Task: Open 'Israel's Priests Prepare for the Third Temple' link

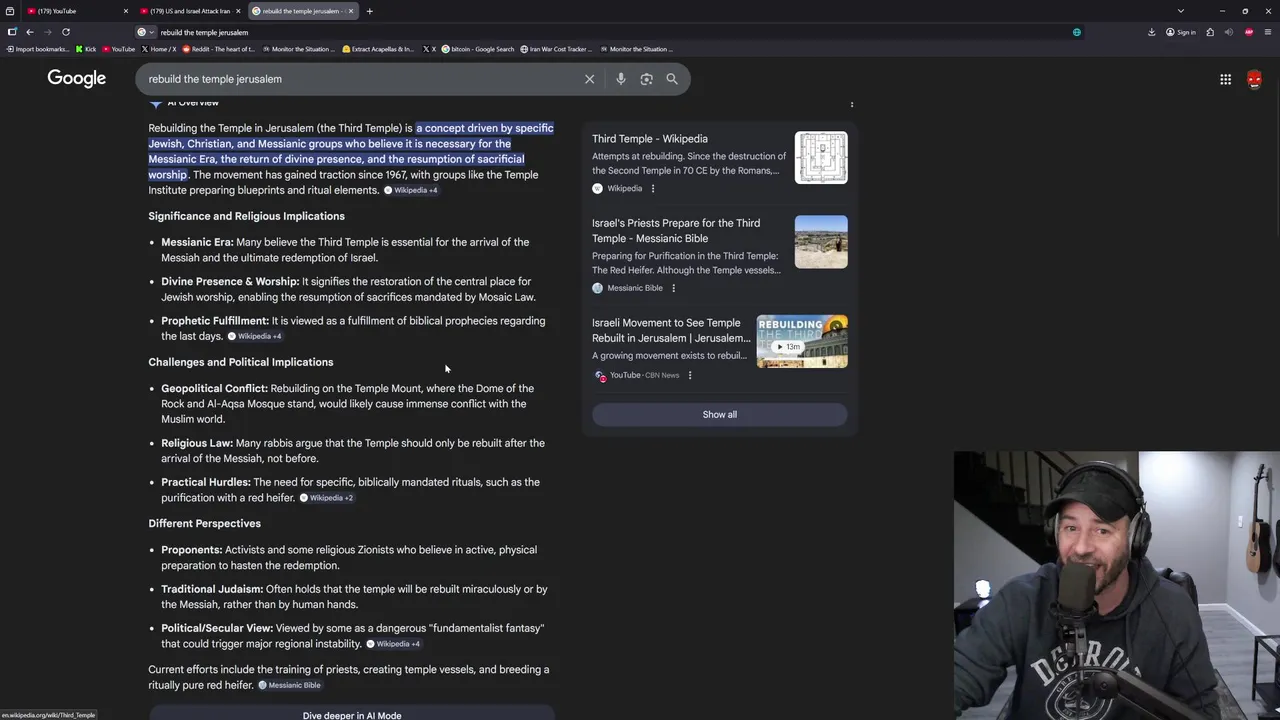Action: [x=676, y=231]
